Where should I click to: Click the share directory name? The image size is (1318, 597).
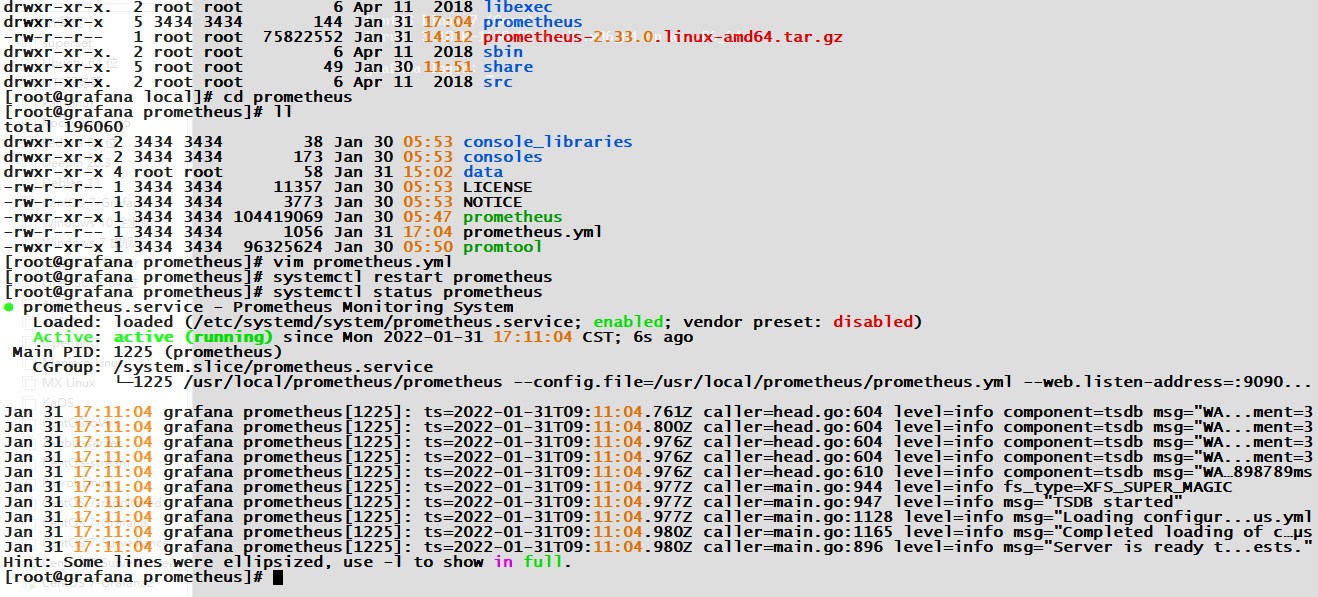(508, 67)
